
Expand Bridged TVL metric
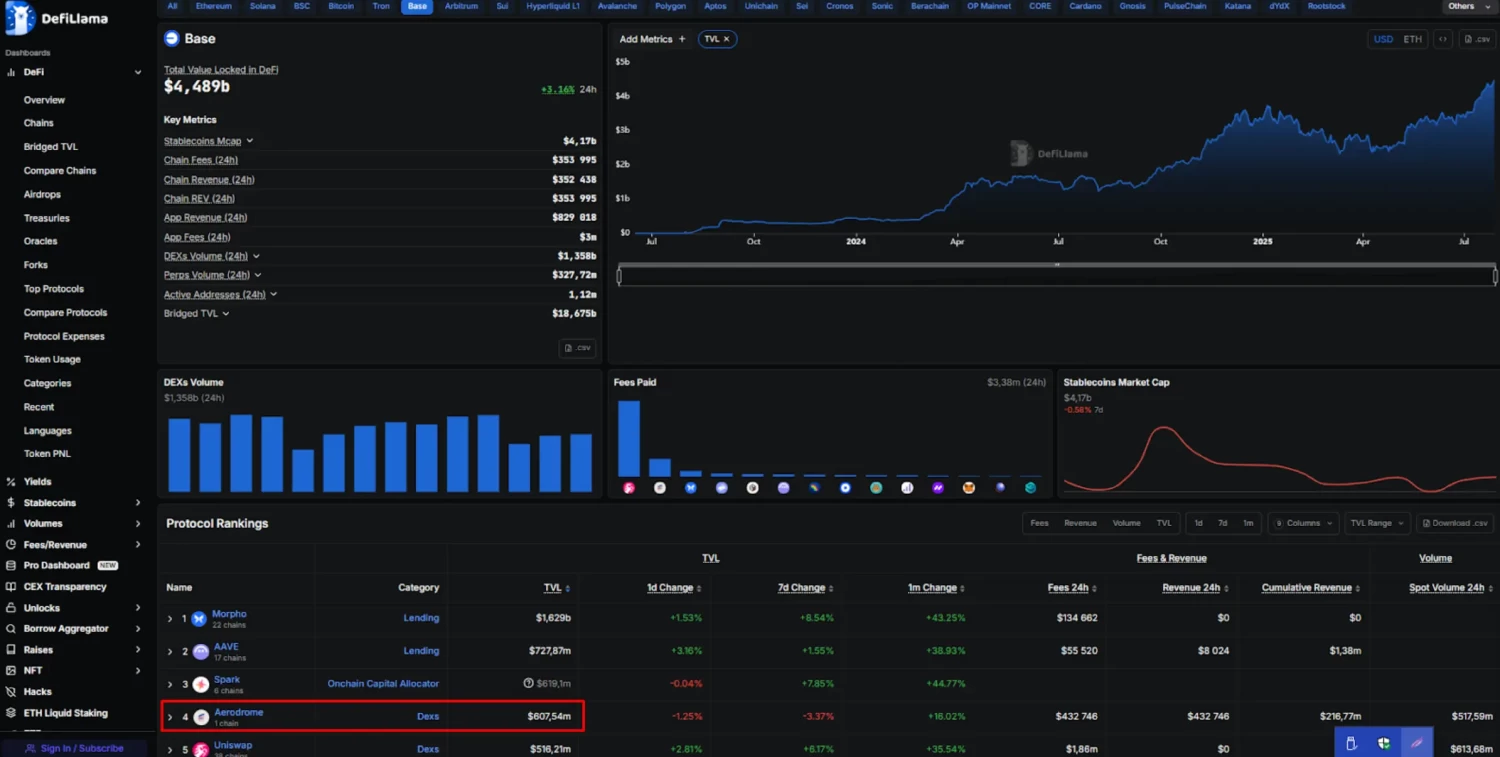coord(226,314)
